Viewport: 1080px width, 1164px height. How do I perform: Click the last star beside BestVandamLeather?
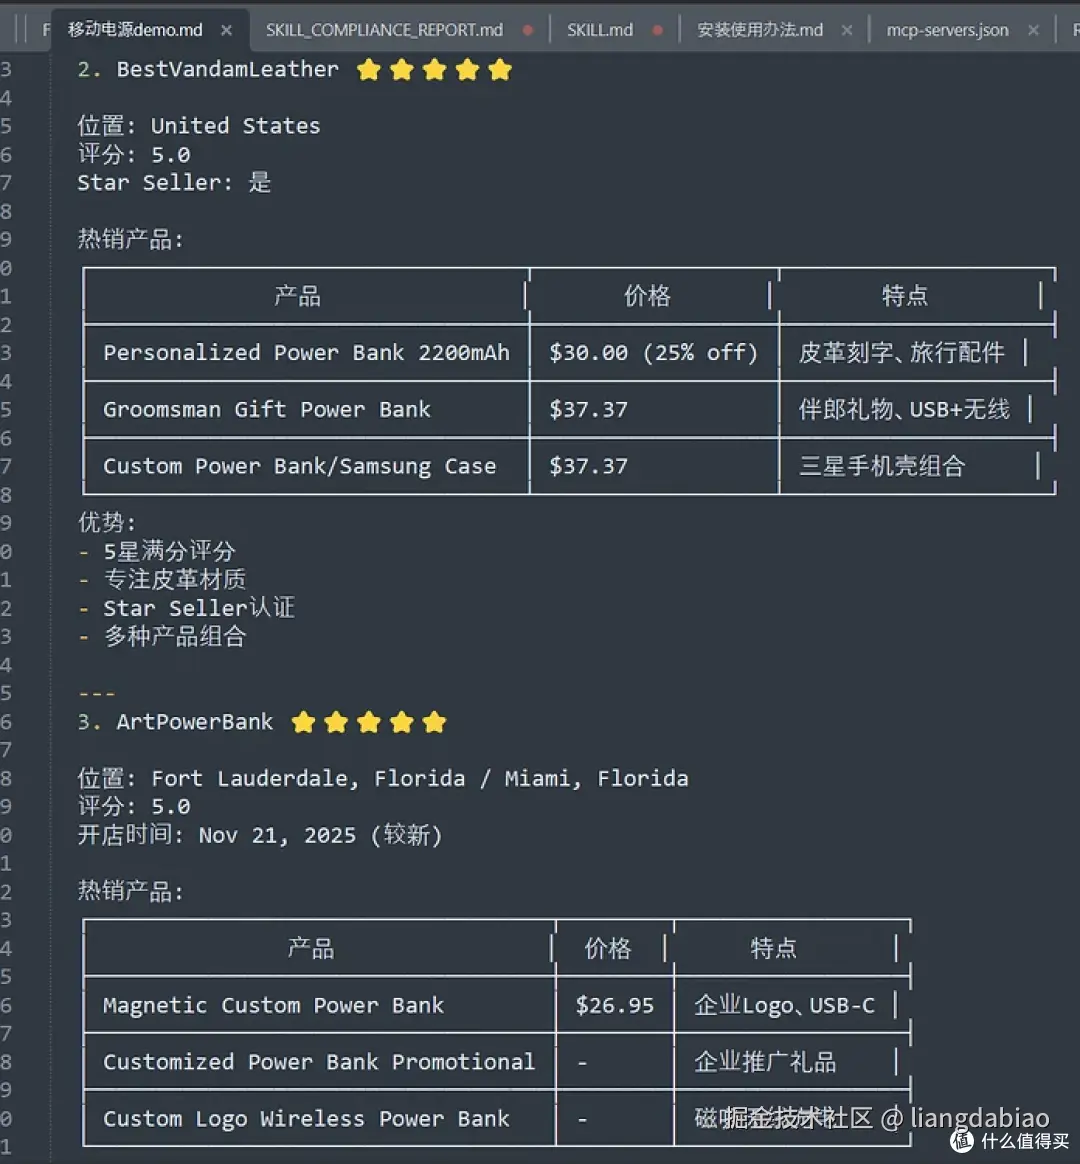coord(499,69)
